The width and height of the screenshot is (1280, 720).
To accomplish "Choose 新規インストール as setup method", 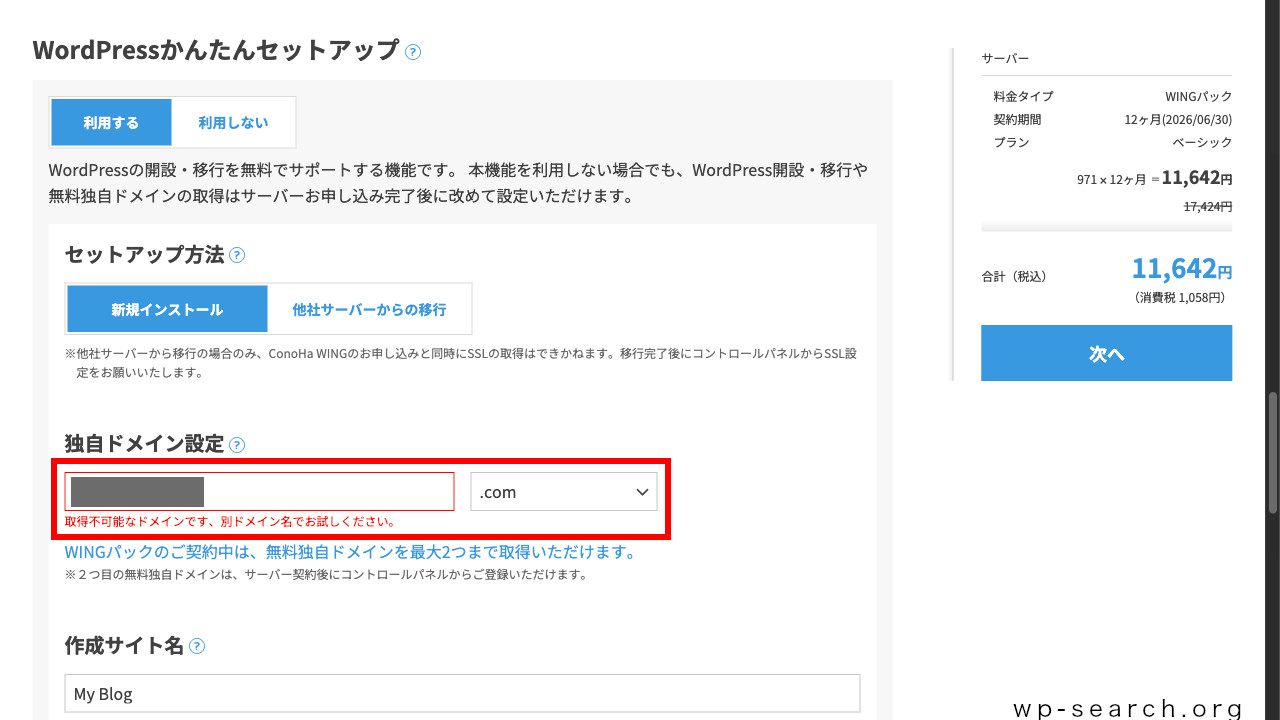I will point(167,308).
